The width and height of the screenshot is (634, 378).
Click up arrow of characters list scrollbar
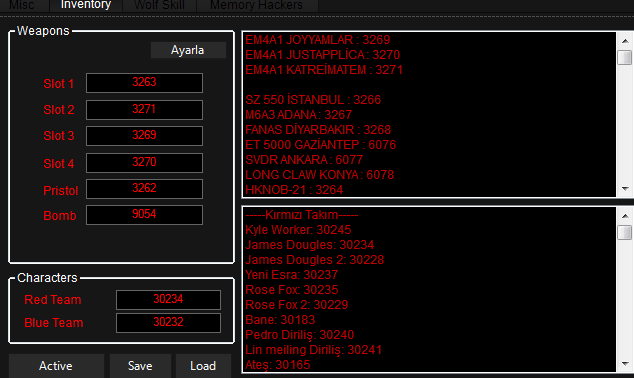(625, 216)
